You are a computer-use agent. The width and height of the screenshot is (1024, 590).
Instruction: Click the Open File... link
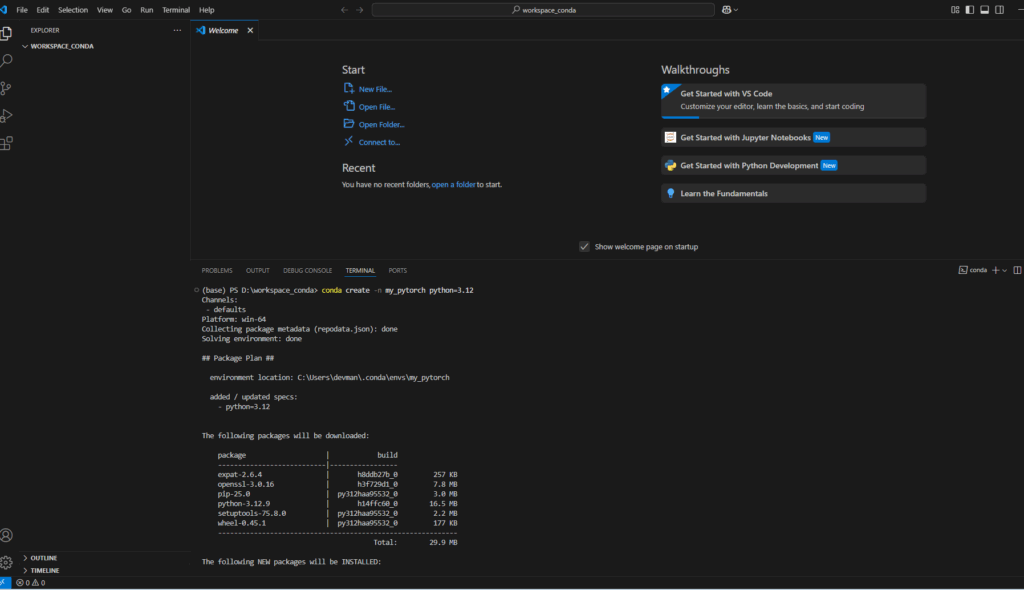377,107
